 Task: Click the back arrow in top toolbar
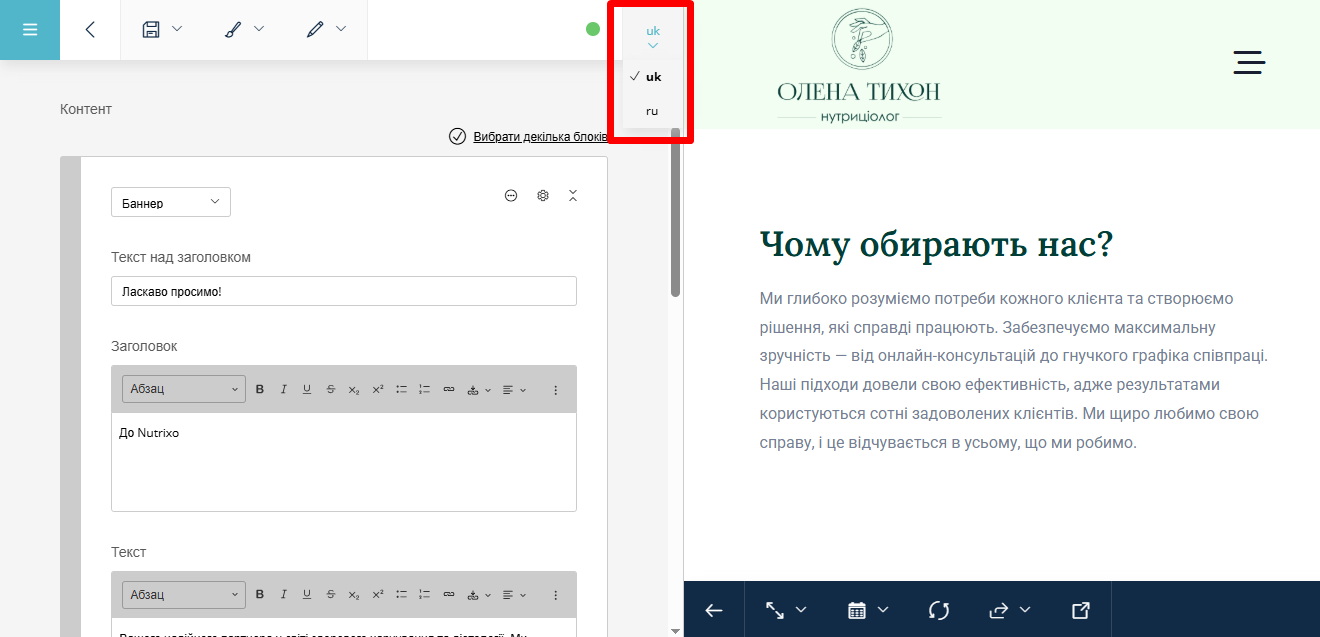tap(90, 30)
